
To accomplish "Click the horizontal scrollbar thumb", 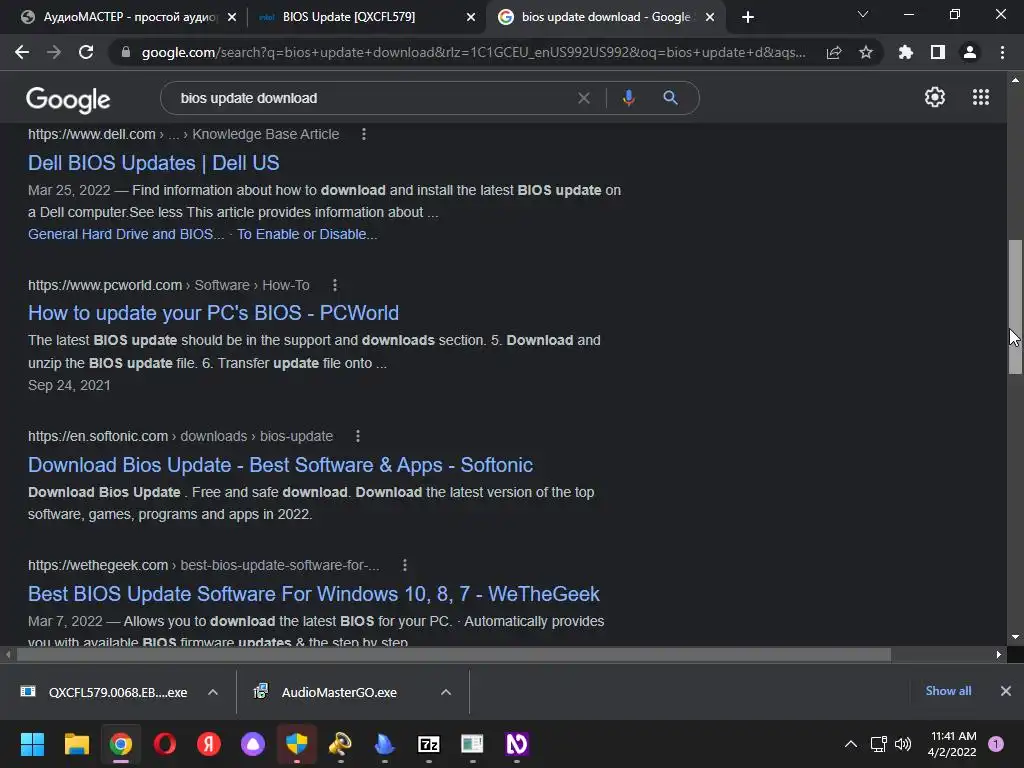I will click(x=454, y=654).
